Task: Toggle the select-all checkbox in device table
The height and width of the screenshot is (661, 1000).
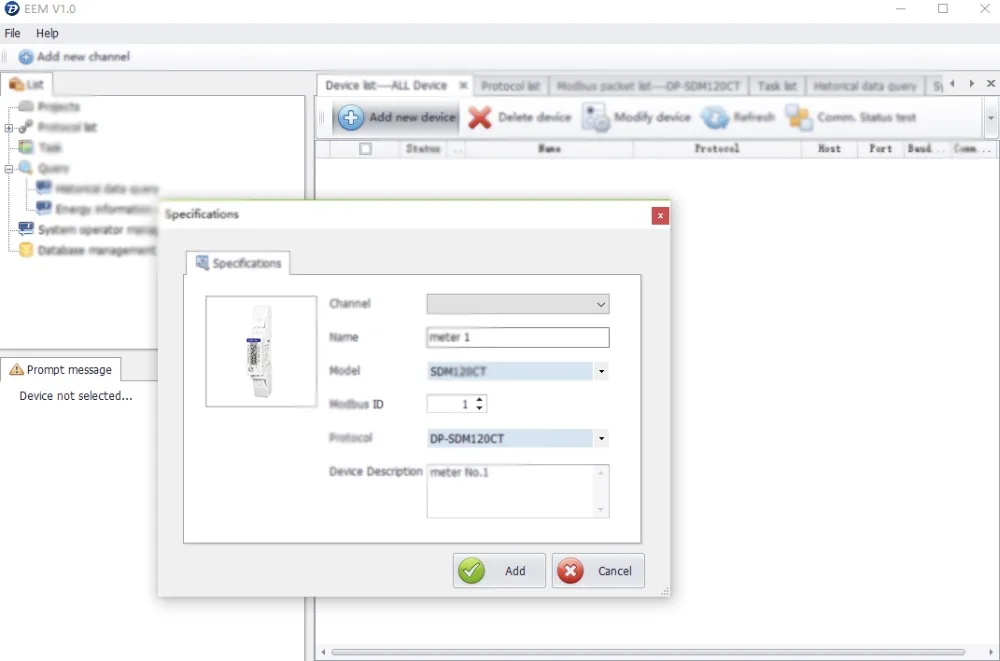Action: [365, 149]
